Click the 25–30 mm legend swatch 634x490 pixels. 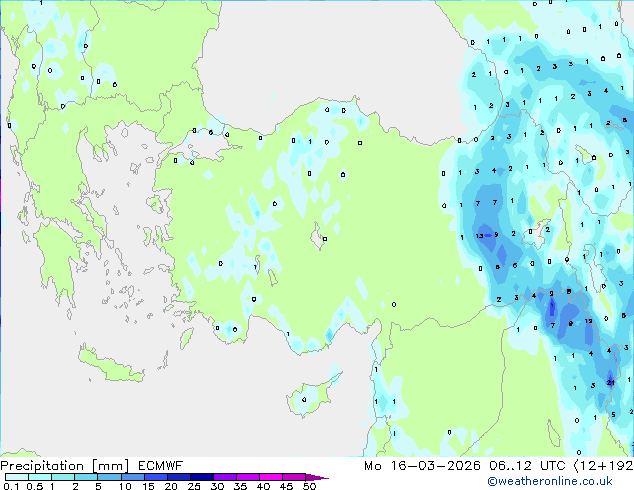click(201, 477)
